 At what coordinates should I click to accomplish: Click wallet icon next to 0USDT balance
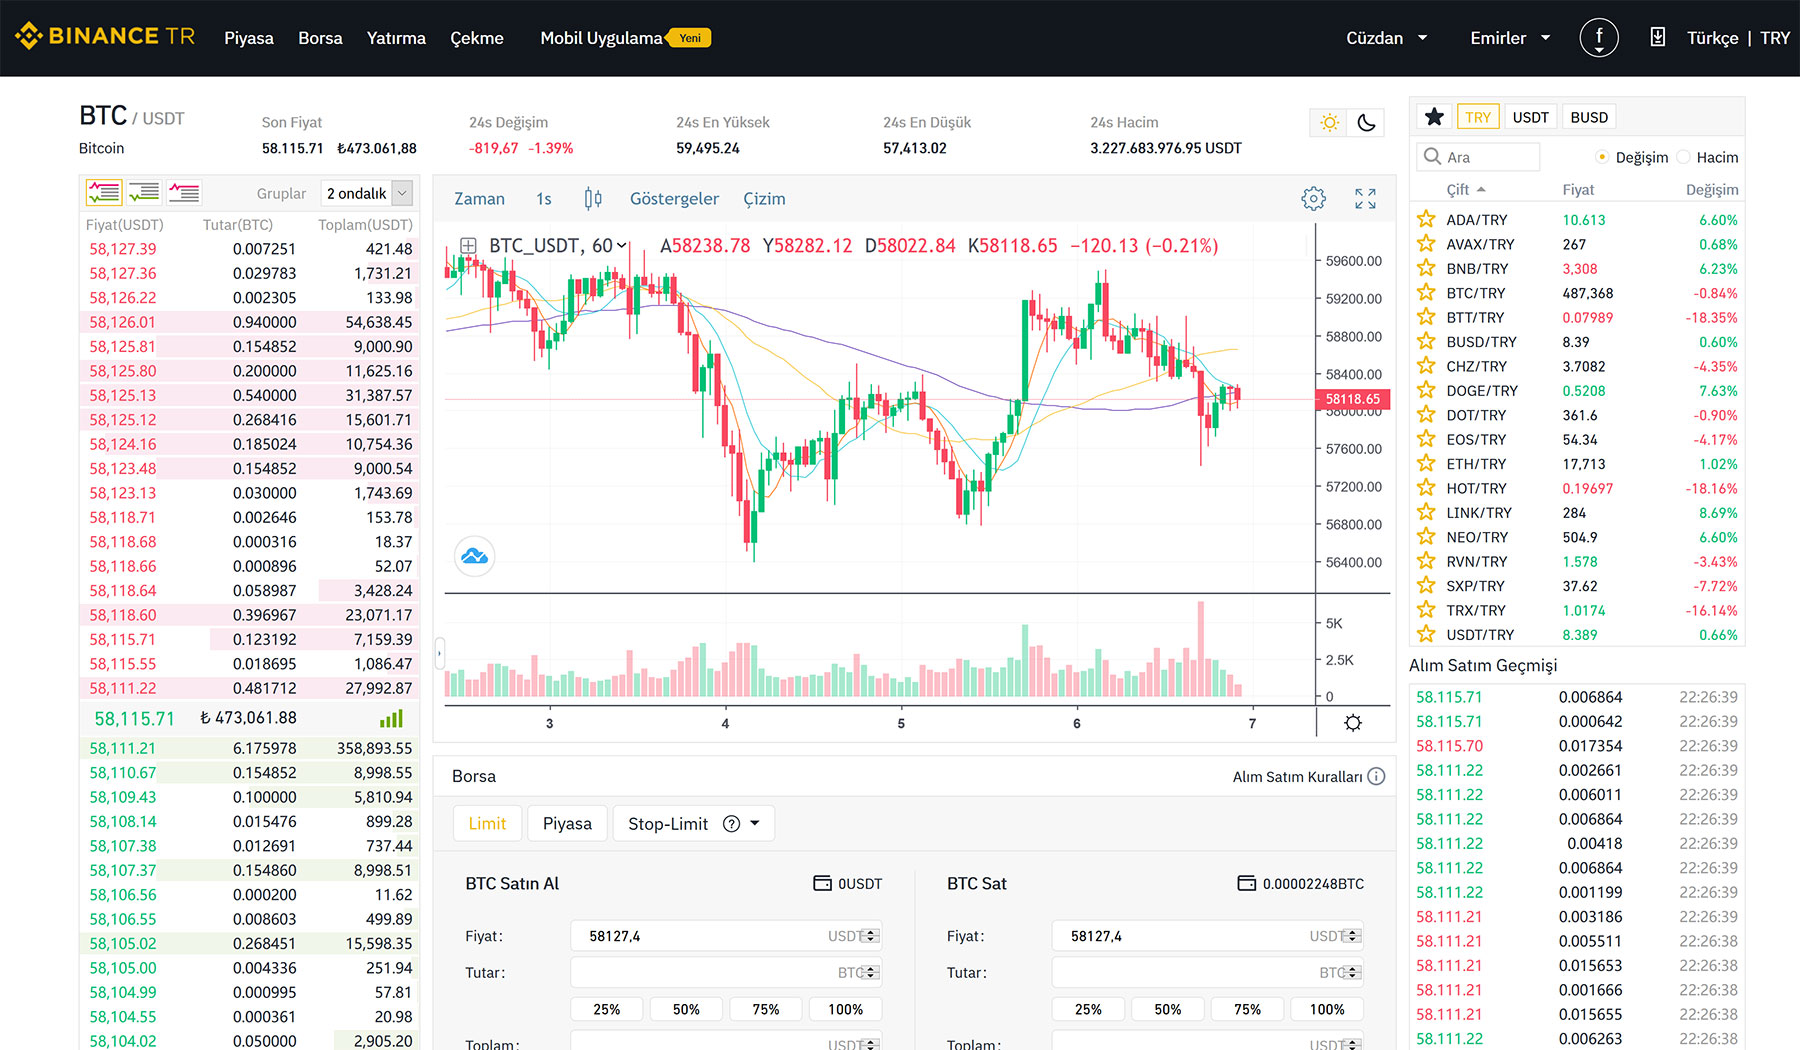pyautogui.click(x=822, y=883)
